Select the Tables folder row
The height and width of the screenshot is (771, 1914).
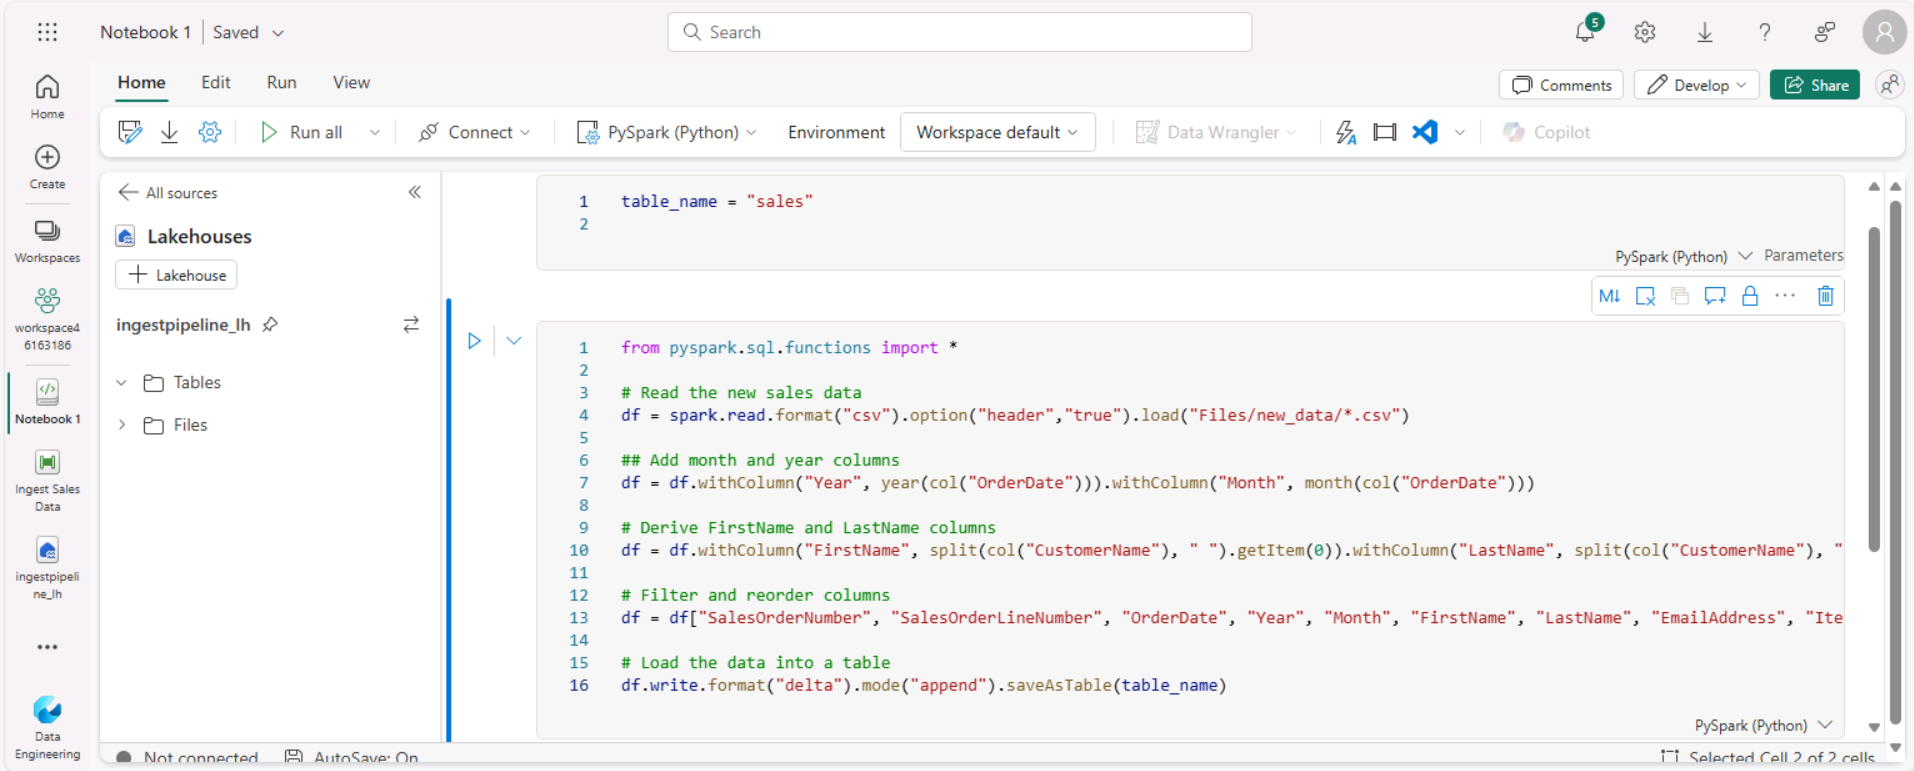point(270,383)
